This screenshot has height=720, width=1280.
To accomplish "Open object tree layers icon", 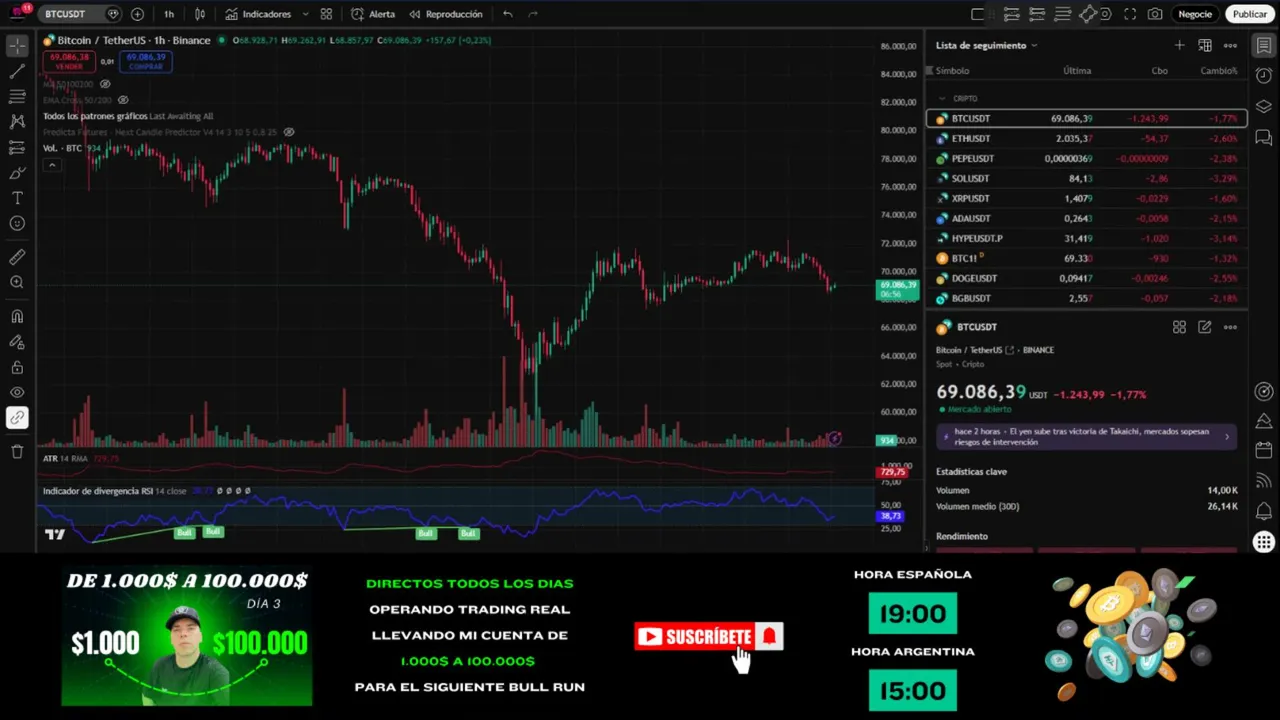I will [x=1264, y=107].
